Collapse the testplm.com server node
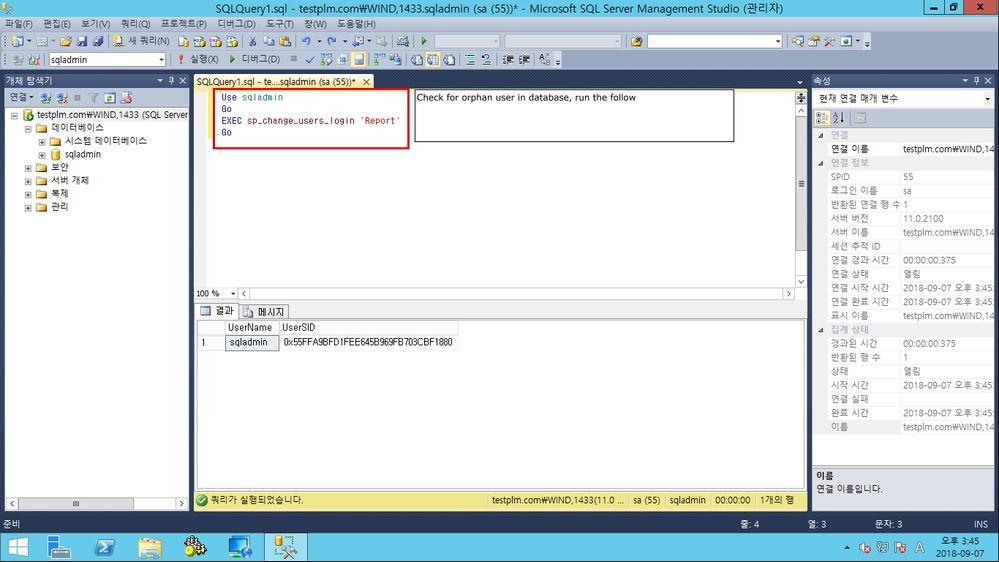The height and width of the screenshot is (562, 999). pyautogui.click(x=14, y=115)
